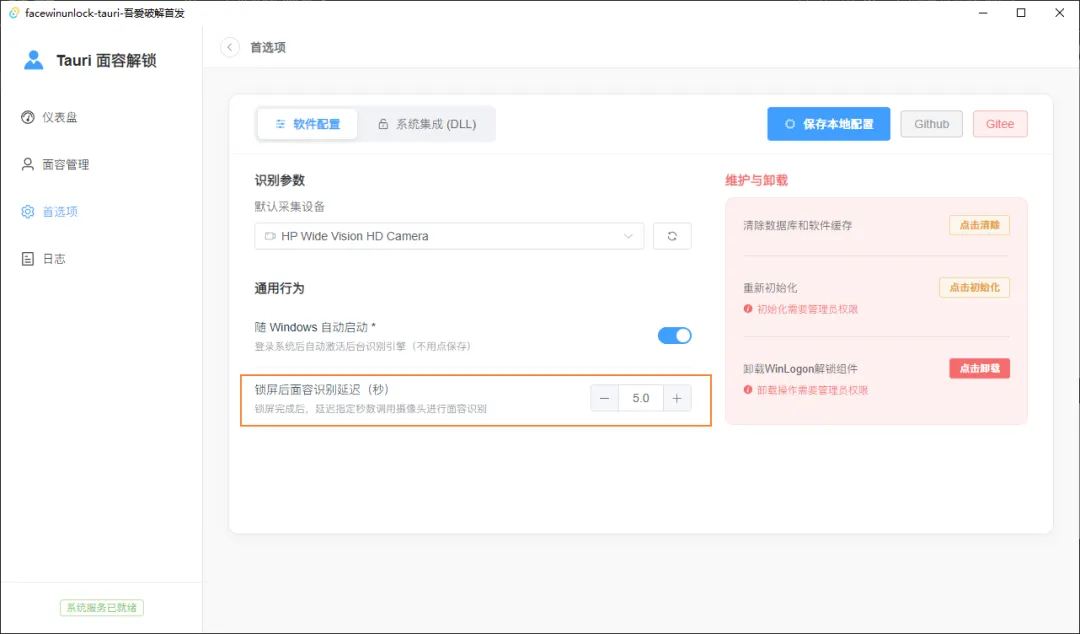Click the 系统服务已就绪 status badge
The width and height of the screenshot is (1080, 634).
(x=101, y=608)
